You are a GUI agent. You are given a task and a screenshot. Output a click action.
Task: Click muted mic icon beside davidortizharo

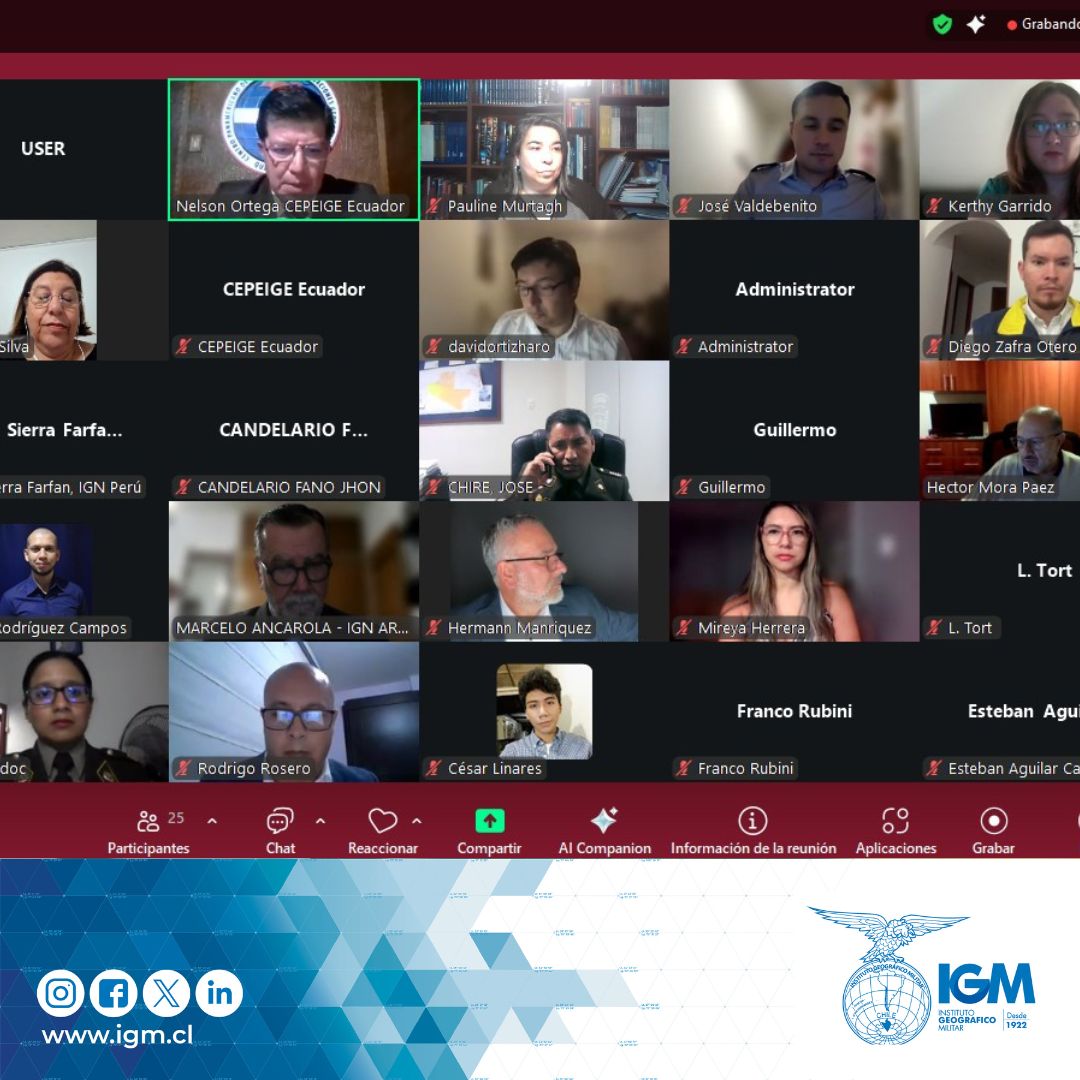pyautogui.click(x=433, y=346)
